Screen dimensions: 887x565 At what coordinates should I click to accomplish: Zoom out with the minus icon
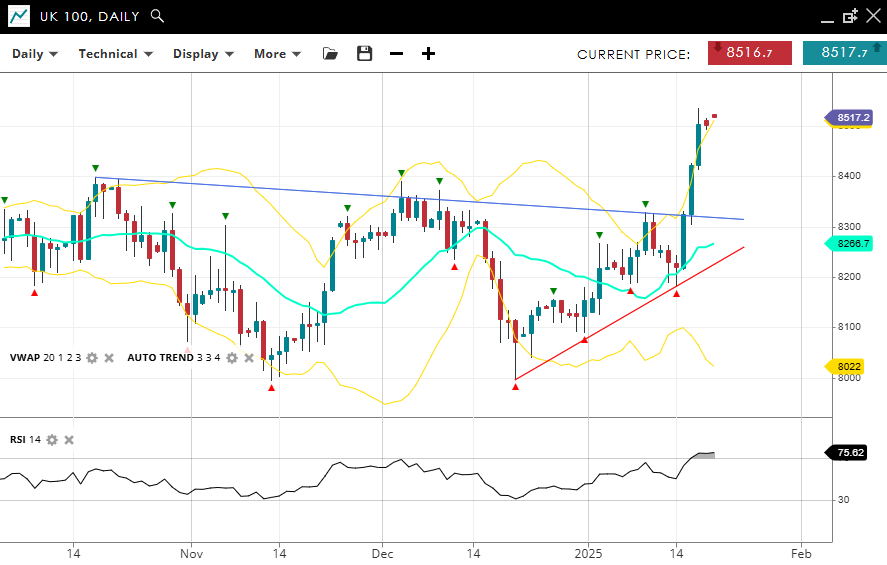click(396, 54)
